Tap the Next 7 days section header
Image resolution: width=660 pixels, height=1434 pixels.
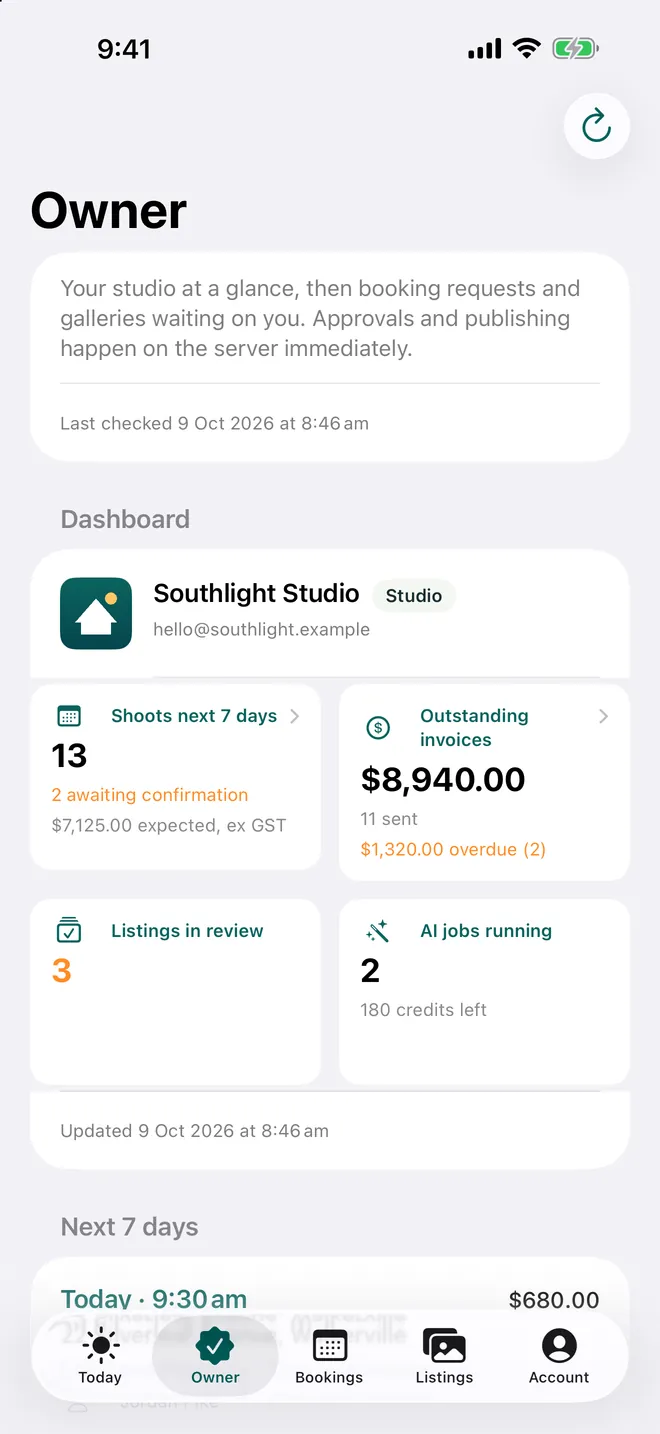click(129, 1227)
